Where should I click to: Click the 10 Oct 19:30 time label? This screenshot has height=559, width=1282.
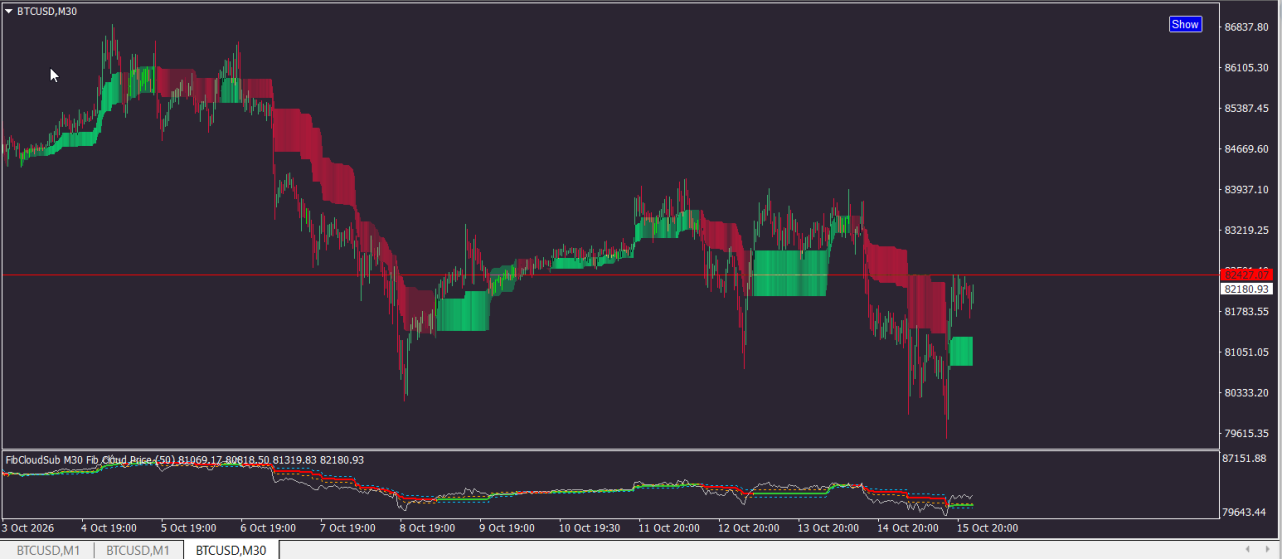click(590, 527)
